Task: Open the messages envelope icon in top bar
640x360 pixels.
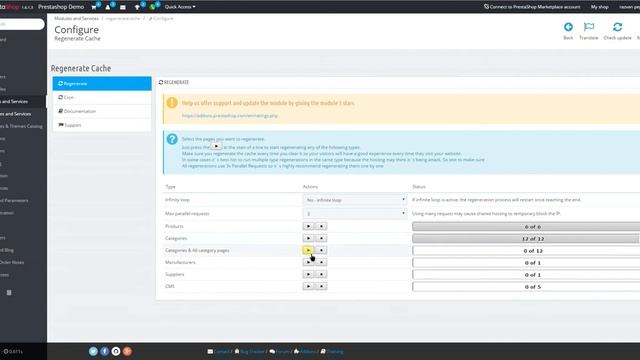Action: click(123, 7)
